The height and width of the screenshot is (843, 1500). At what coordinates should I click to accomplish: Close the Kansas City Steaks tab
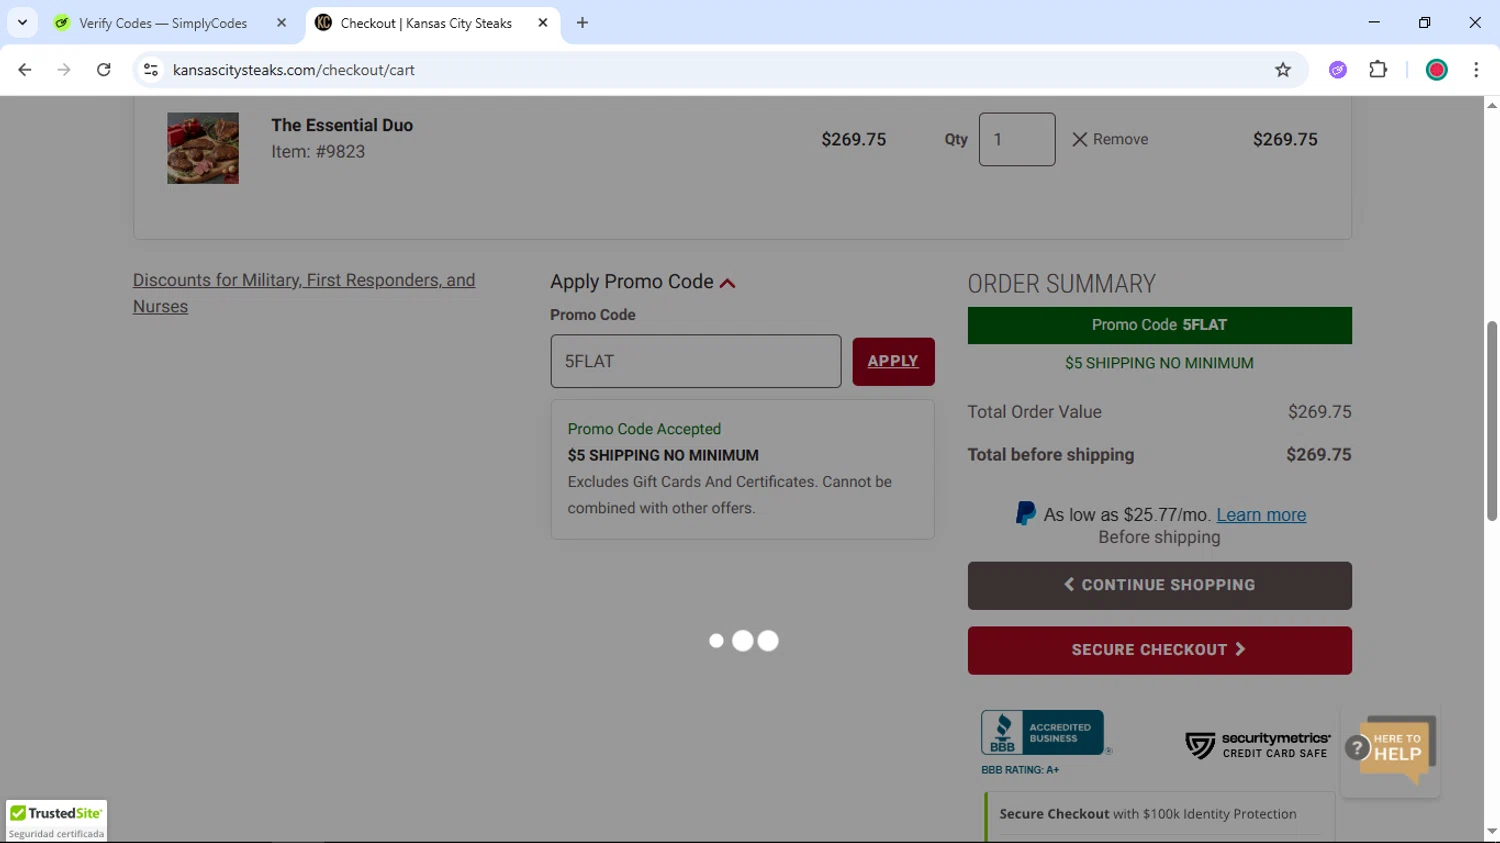(x=543, y=23)
